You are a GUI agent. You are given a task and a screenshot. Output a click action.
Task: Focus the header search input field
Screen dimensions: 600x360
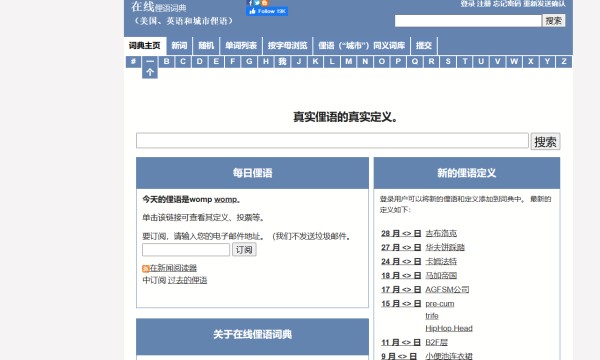click(468, 21)
